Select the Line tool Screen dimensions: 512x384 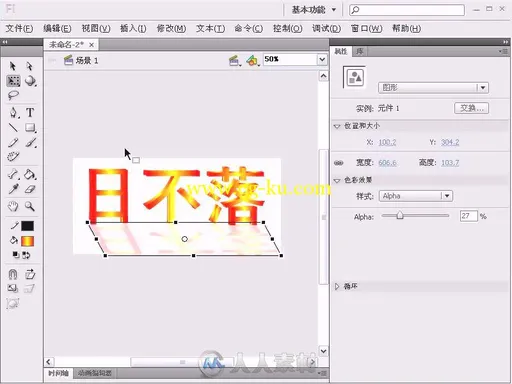tap(13, 127)
